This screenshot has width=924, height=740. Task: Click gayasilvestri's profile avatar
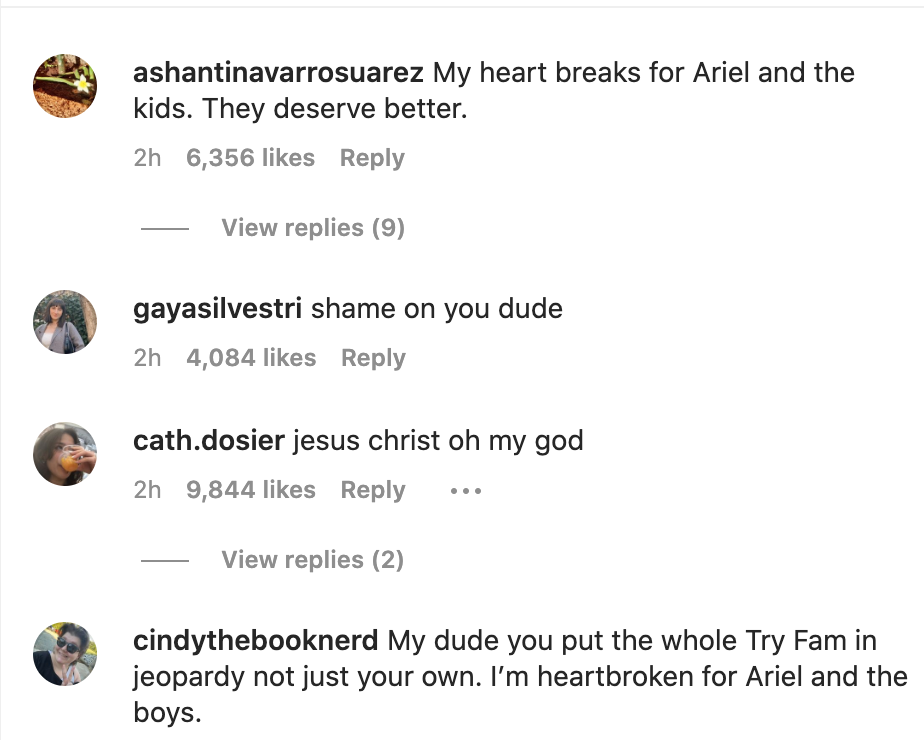pyautogui.click(x=65, y=322)
